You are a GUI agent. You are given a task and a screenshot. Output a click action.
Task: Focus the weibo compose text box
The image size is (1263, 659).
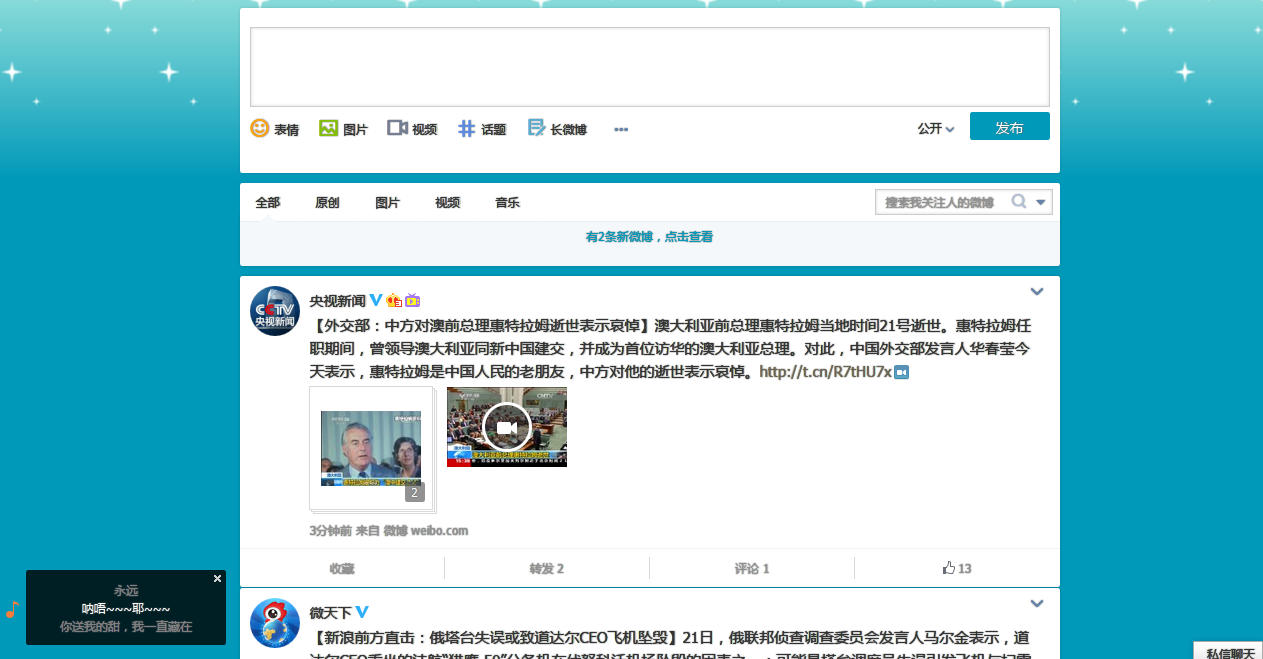coord(649,66)
